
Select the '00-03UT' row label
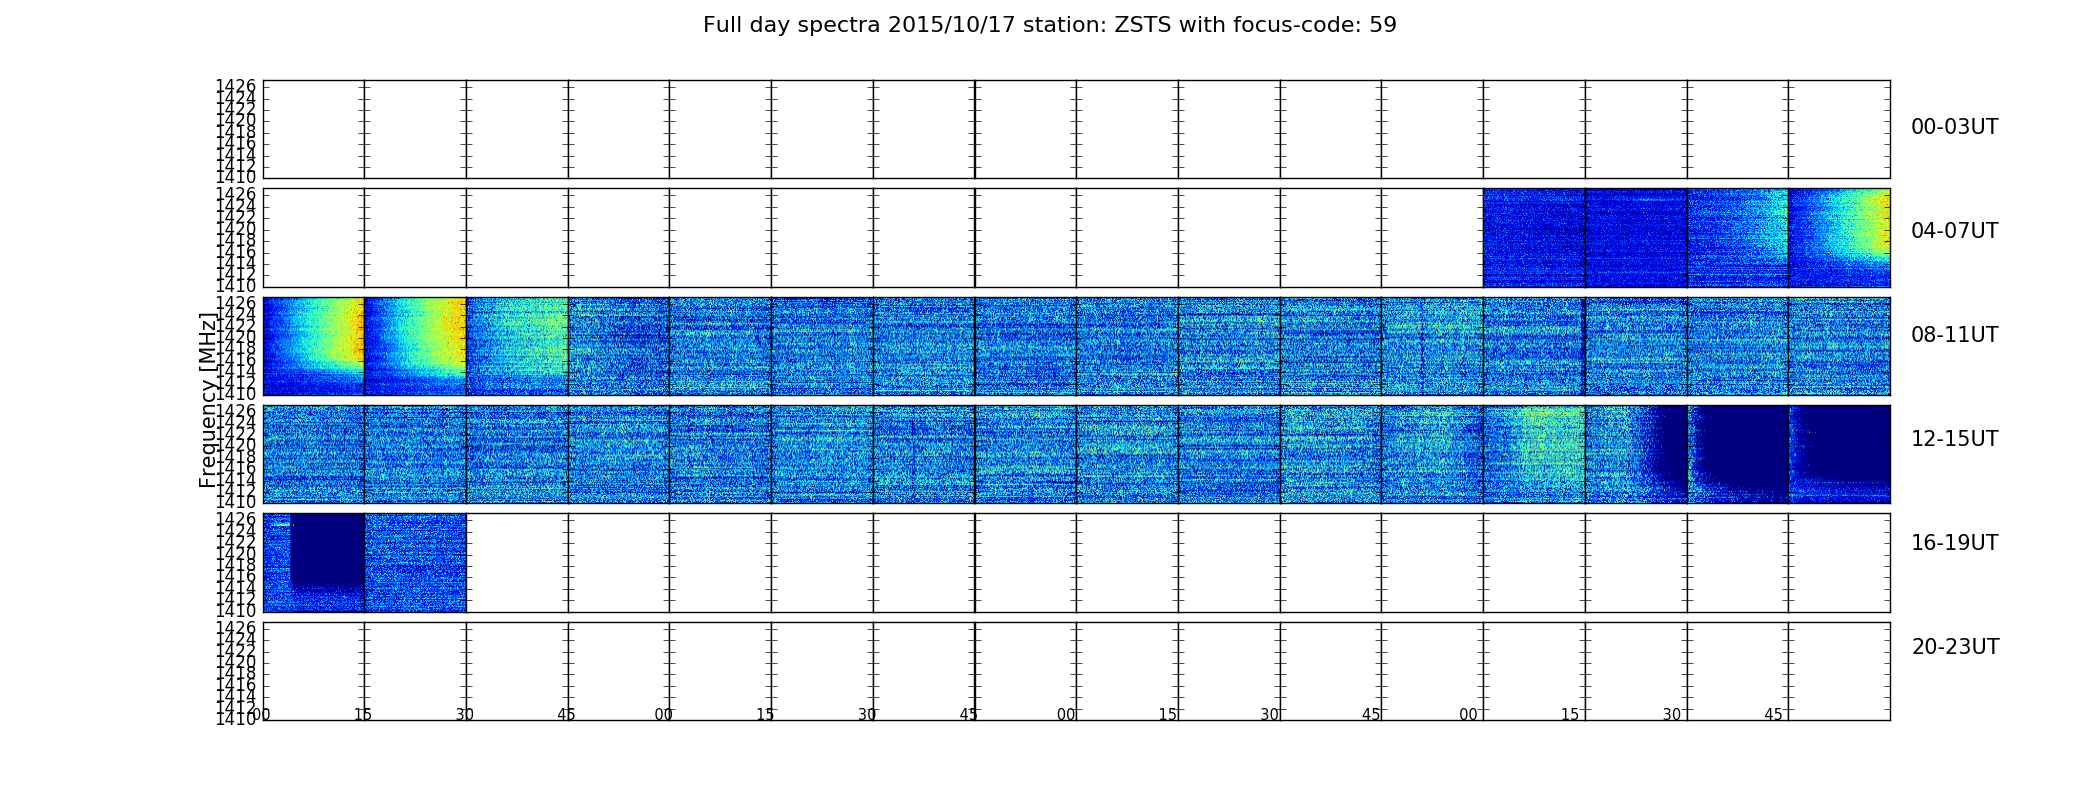1954,127
